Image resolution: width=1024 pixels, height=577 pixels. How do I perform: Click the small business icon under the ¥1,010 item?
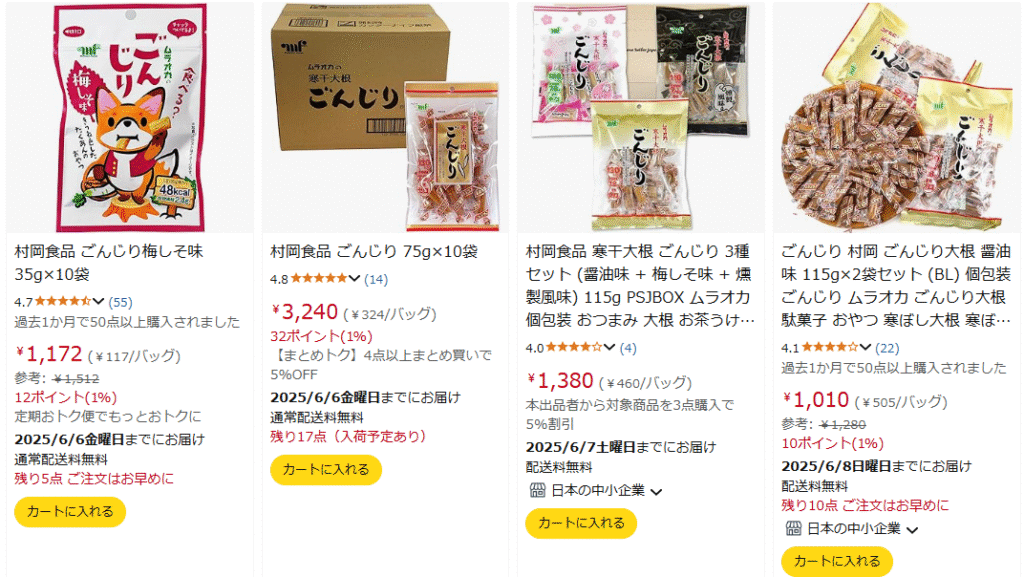pos(793,529)
